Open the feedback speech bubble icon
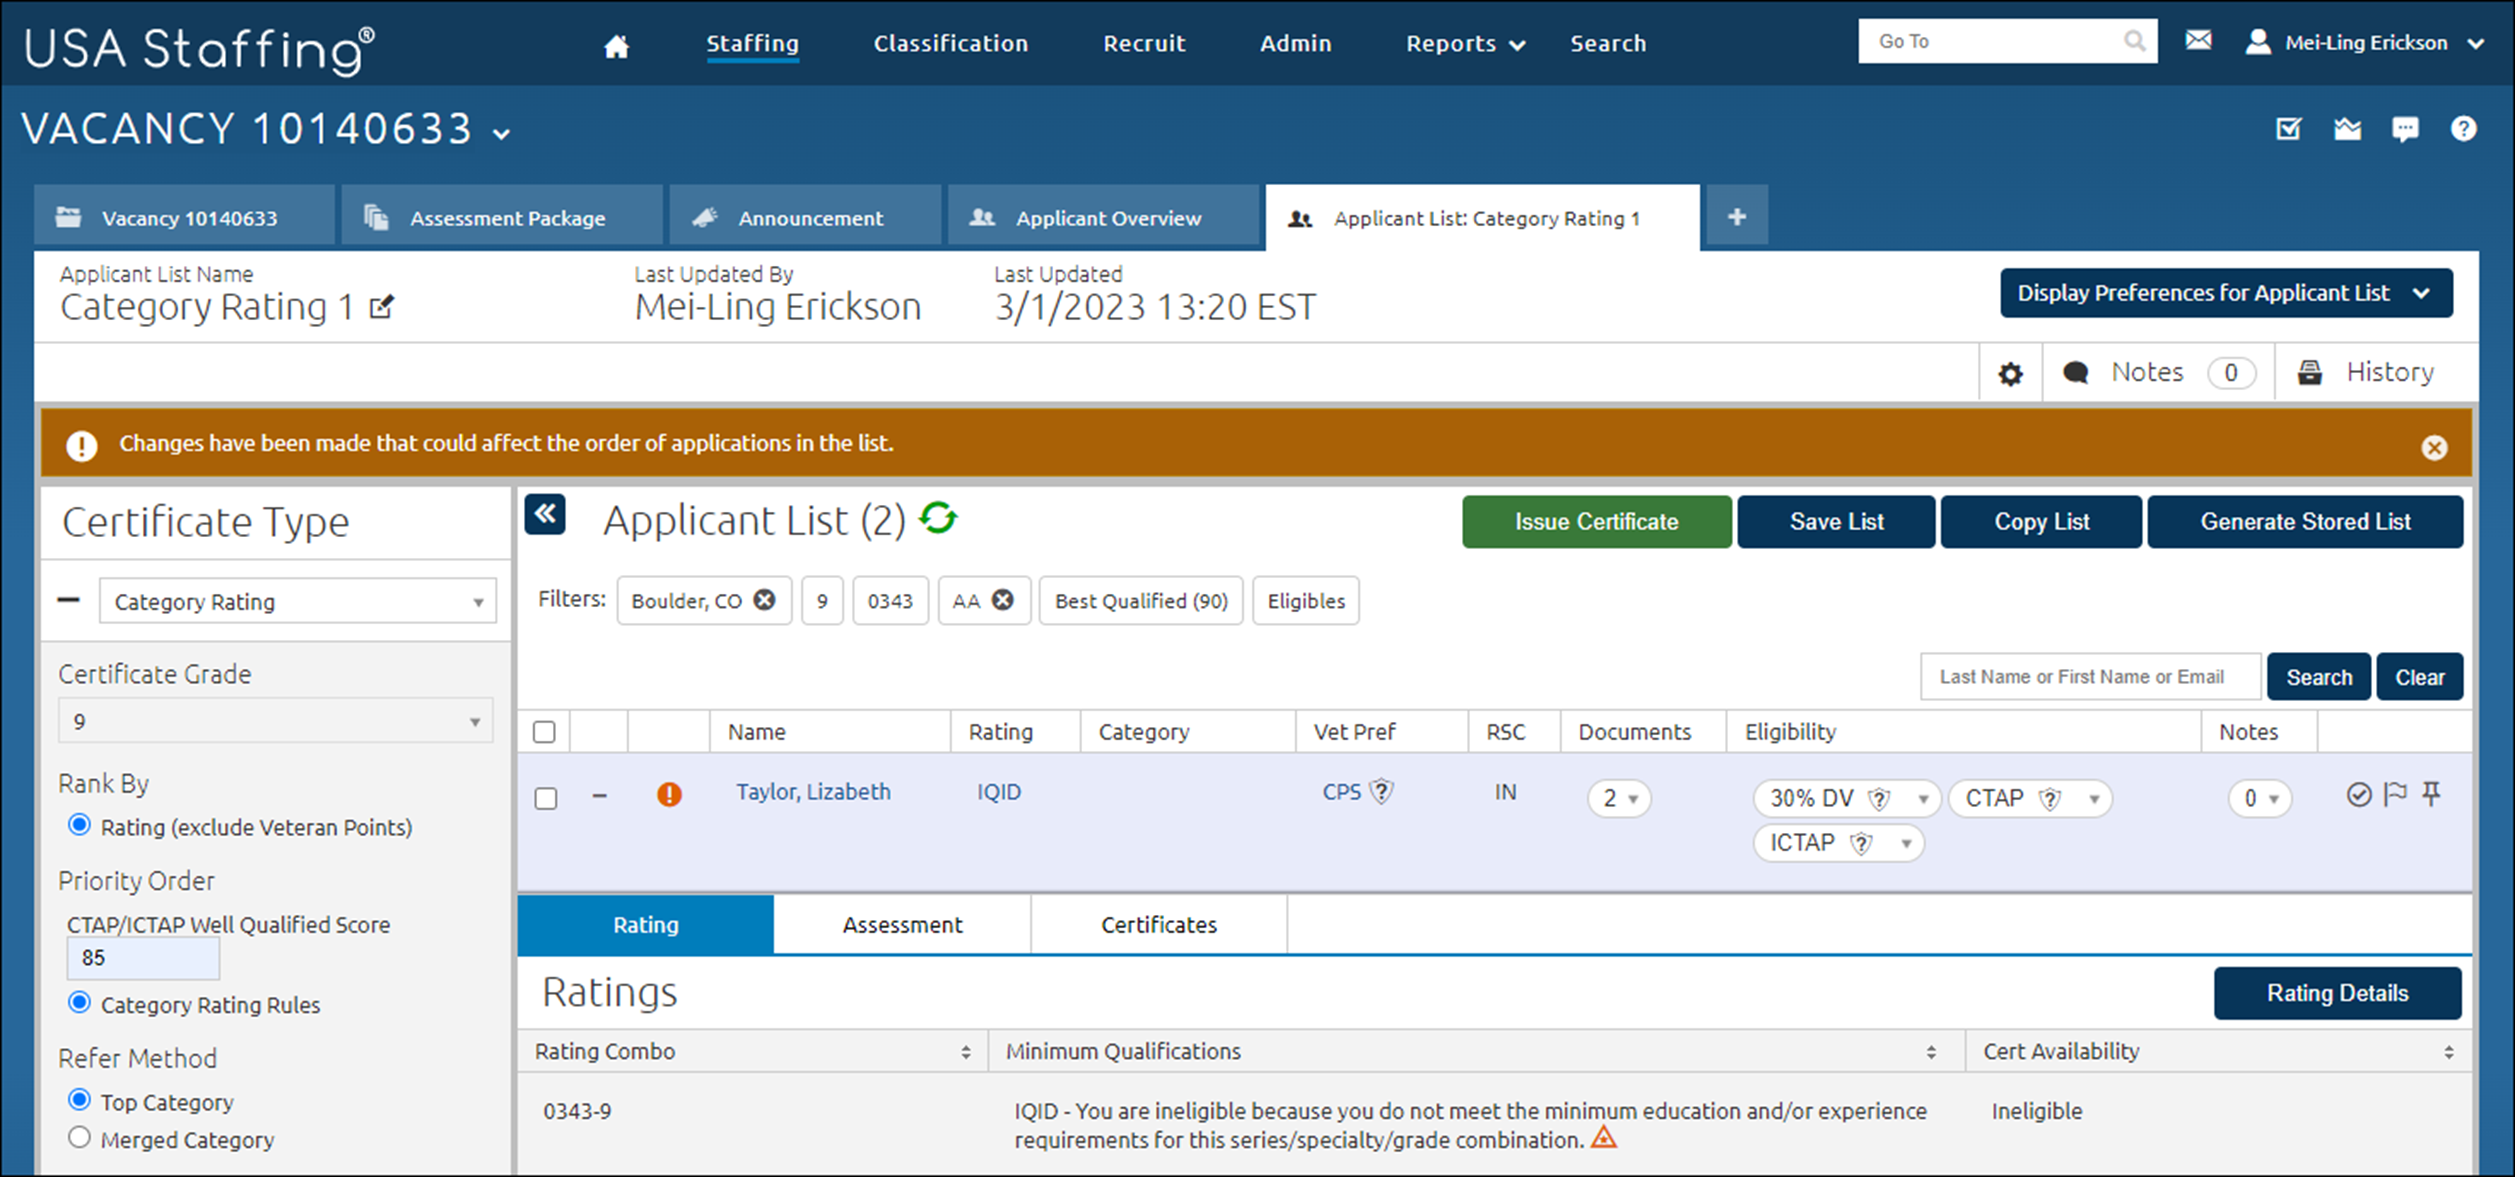This screenshot has height=1177, width=2515. 2405,129
